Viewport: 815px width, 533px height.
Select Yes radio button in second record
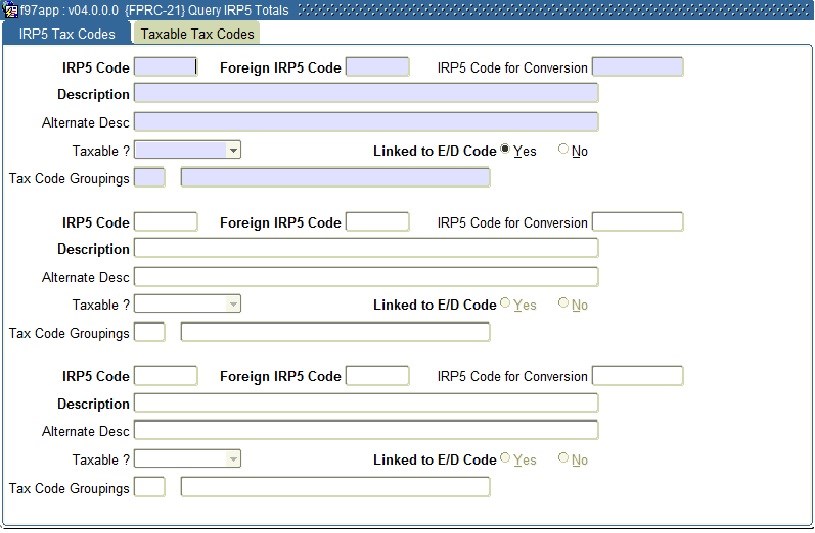[505, 304]
